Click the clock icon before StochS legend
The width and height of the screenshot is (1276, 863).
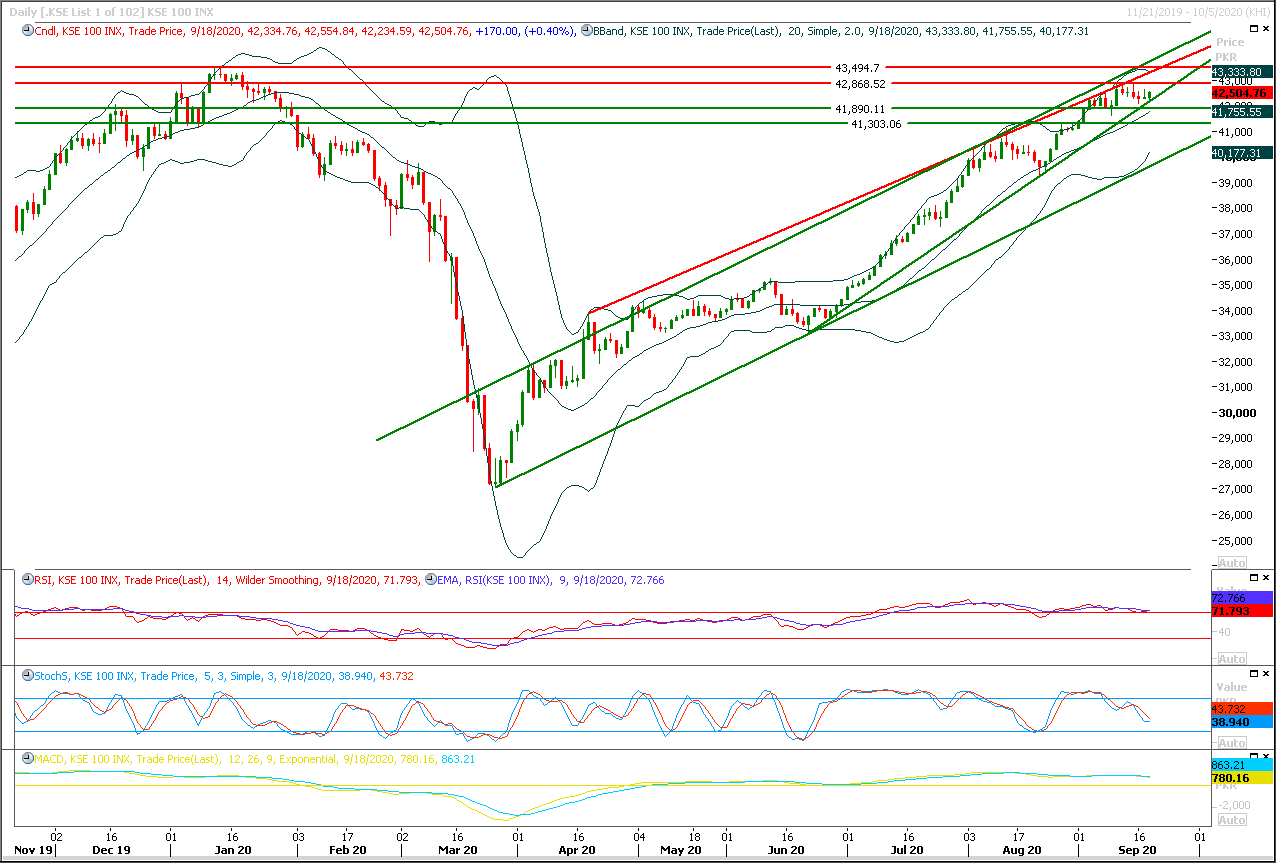click(x=27, y=676)
